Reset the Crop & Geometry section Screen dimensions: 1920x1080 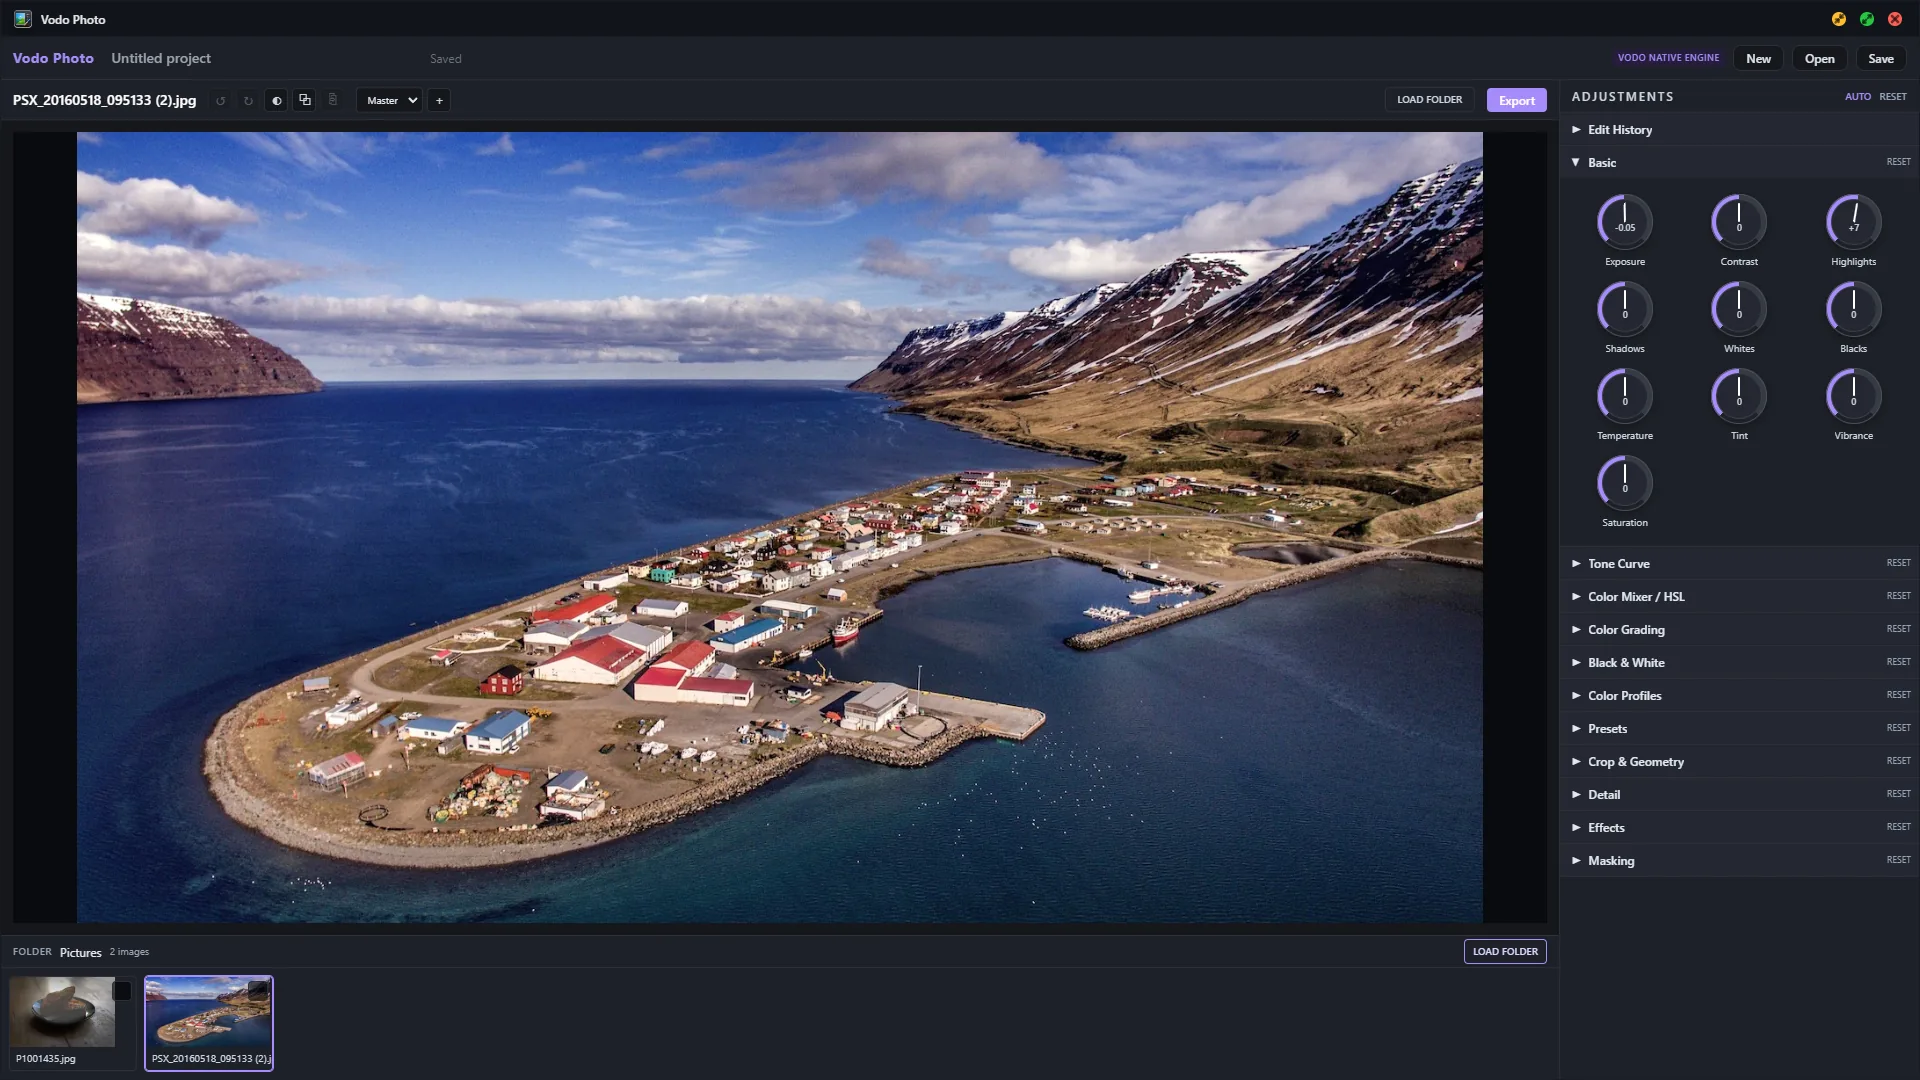(x=1898, y=761)
